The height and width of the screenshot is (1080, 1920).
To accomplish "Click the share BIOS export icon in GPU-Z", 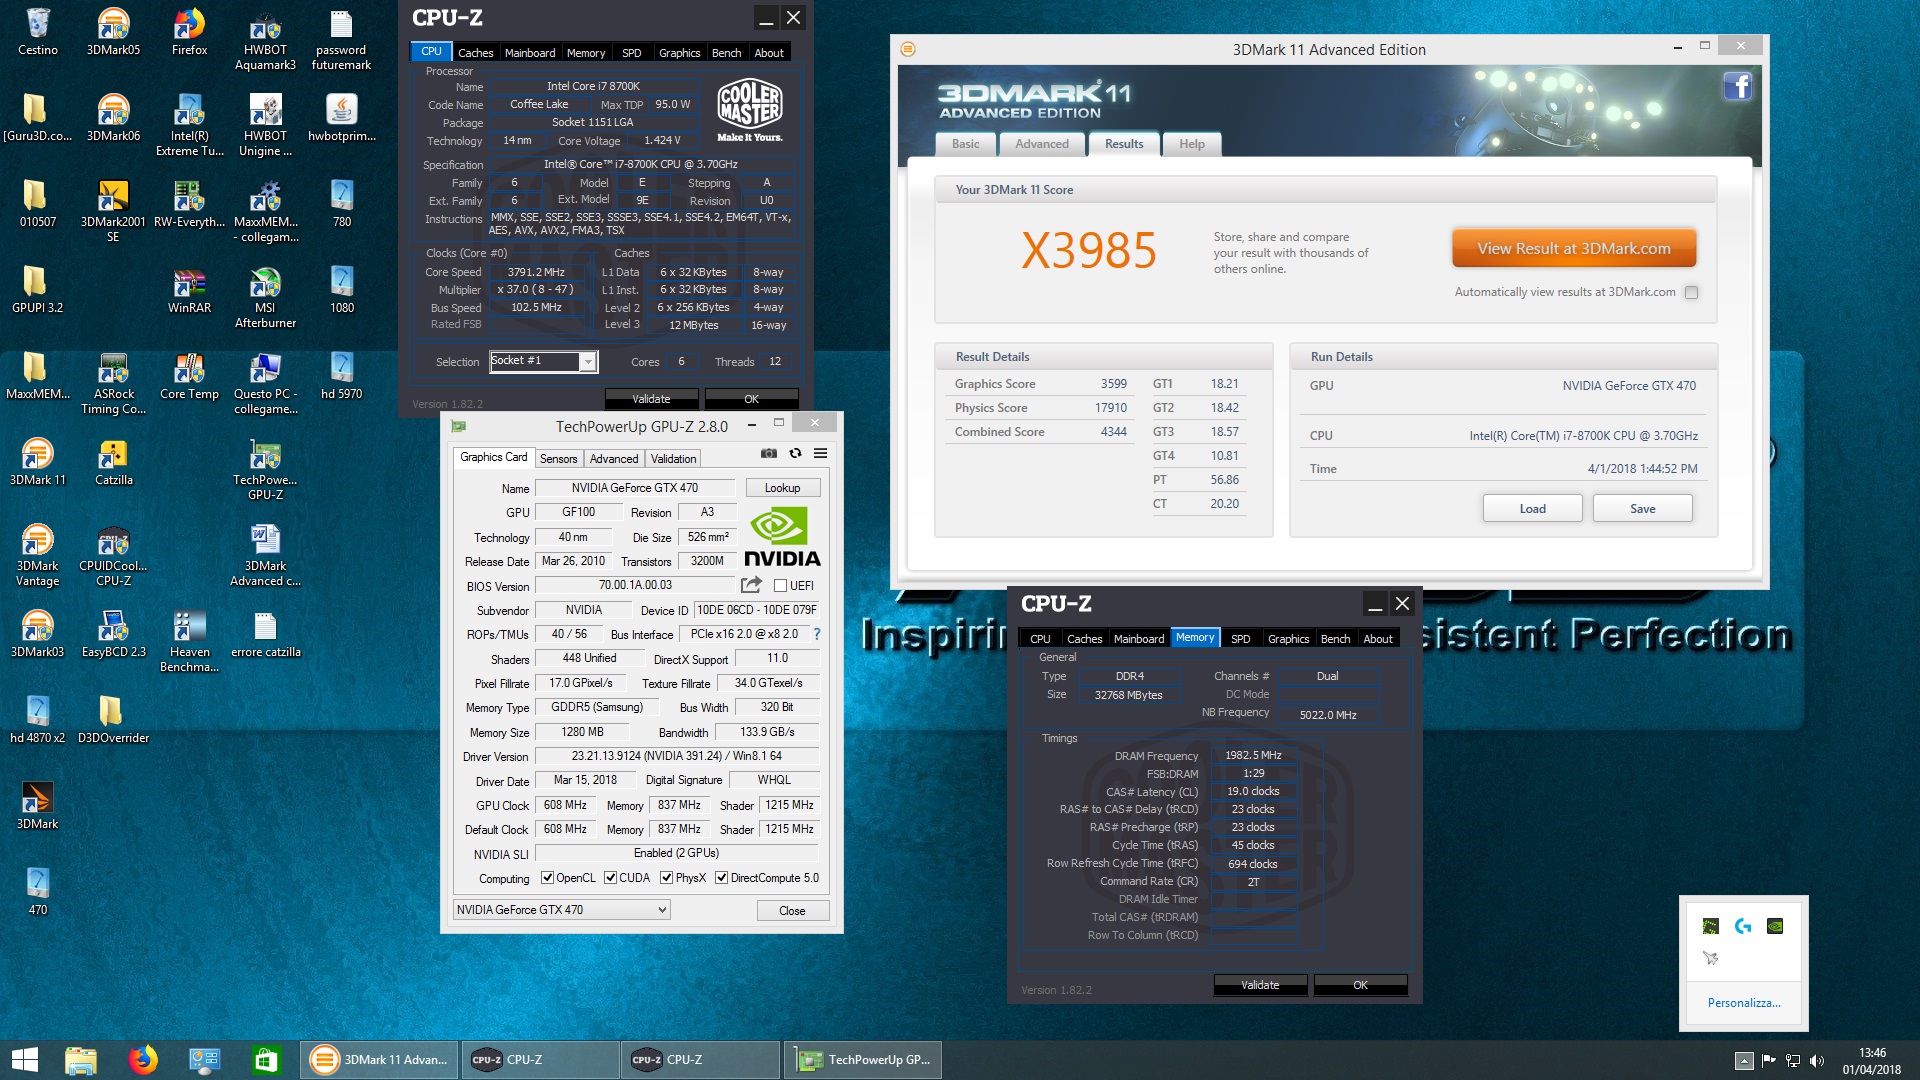I will coord(751,585).
